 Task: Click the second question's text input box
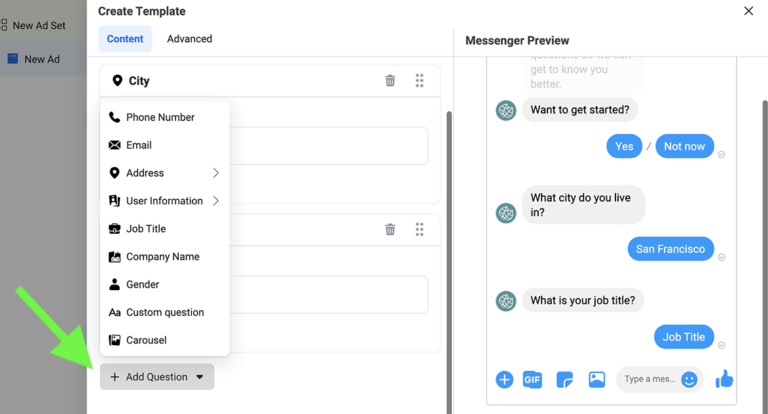(328, 294)
